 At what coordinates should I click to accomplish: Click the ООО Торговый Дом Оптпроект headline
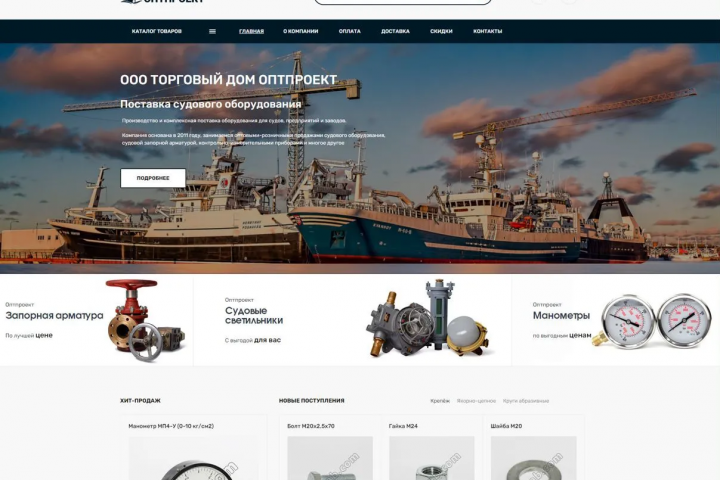[x=229, y=80]
